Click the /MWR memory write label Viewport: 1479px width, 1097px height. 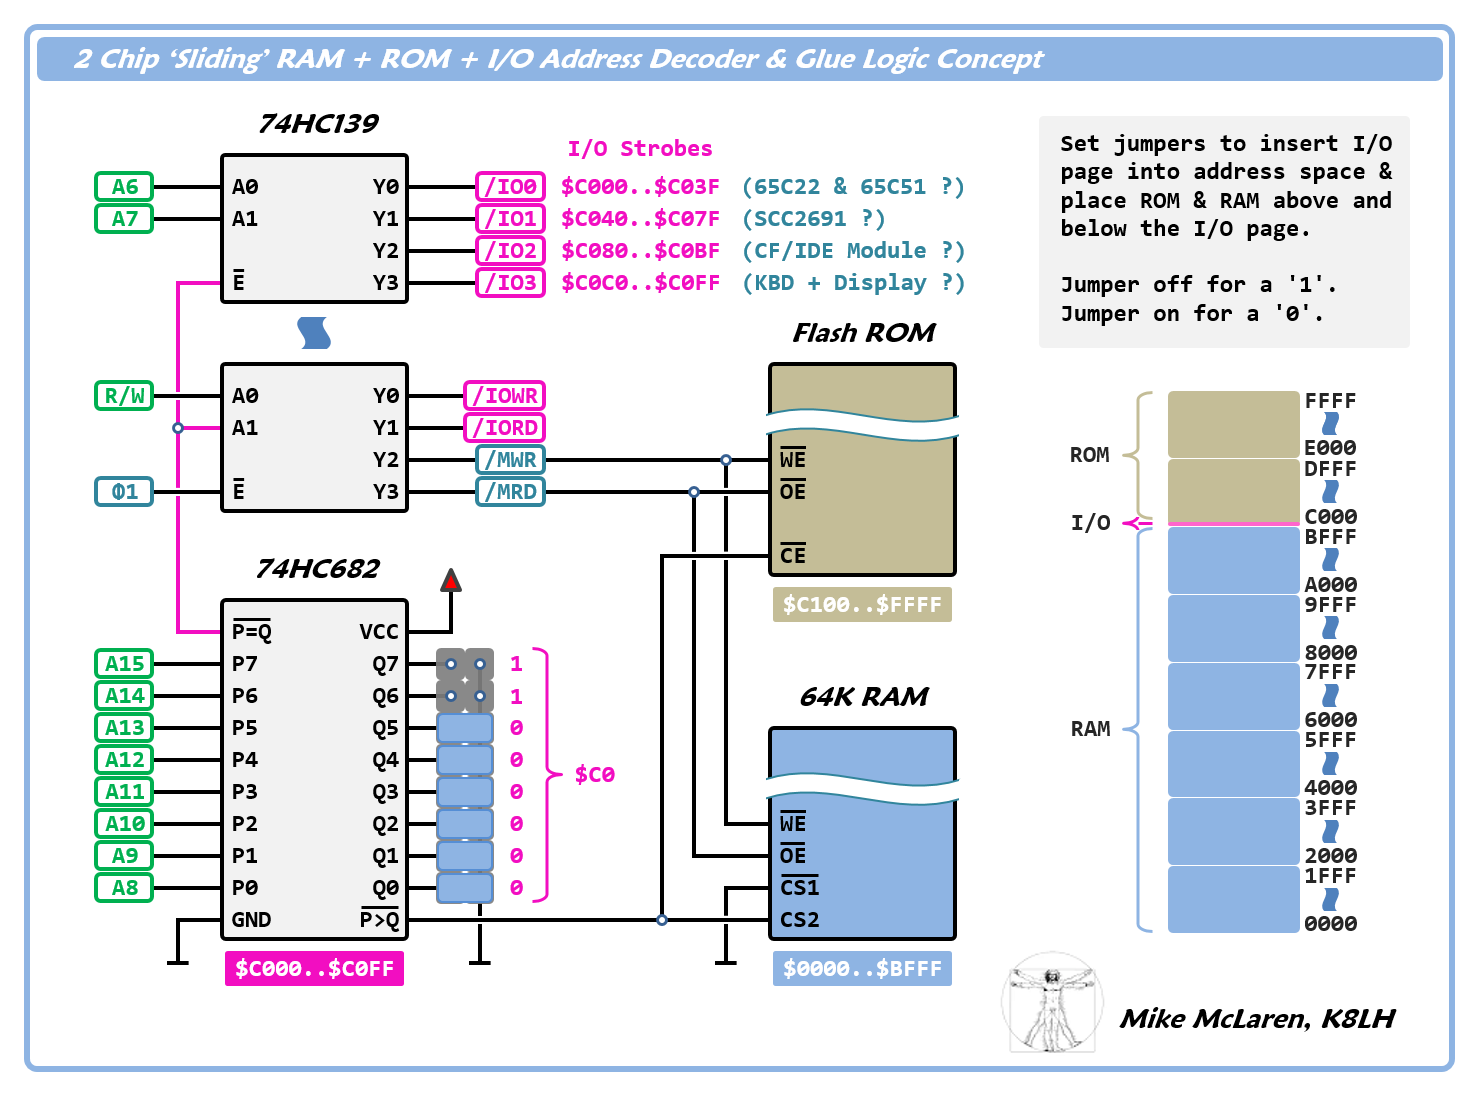(x=510, y=460)
